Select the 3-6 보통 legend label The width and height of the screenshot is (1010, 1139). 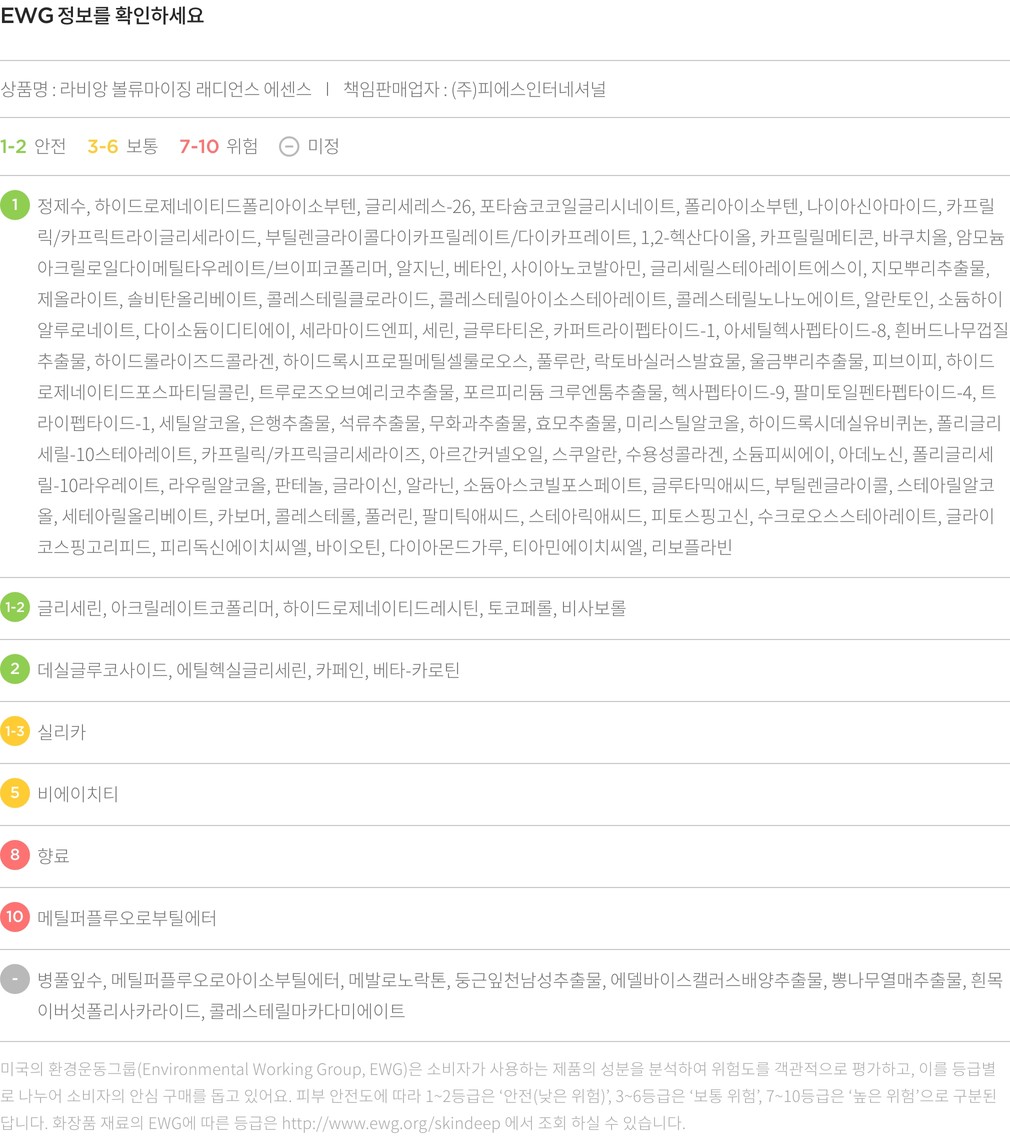pos(122,146)
